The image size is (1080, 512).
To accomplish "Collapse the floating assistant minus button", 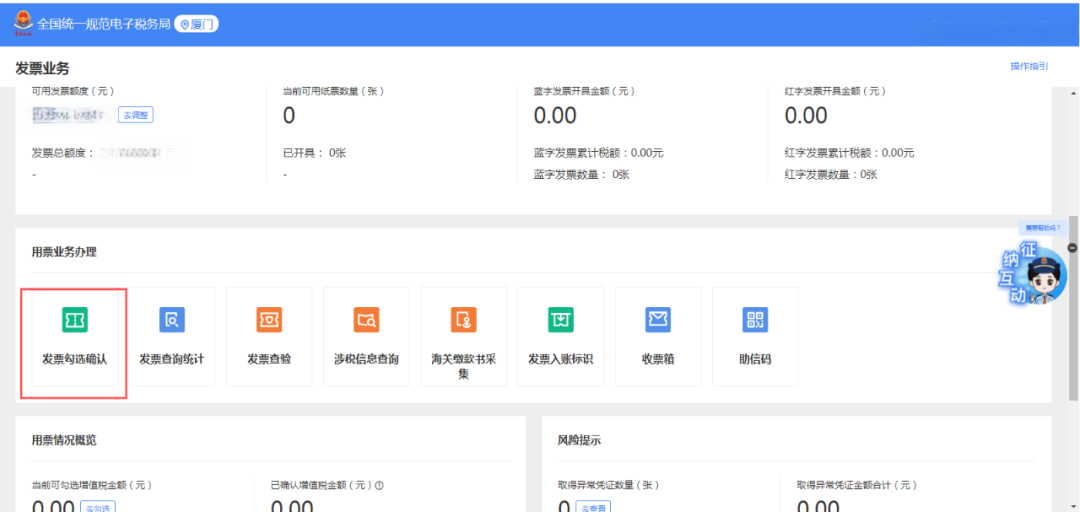I will [1073, 247].
